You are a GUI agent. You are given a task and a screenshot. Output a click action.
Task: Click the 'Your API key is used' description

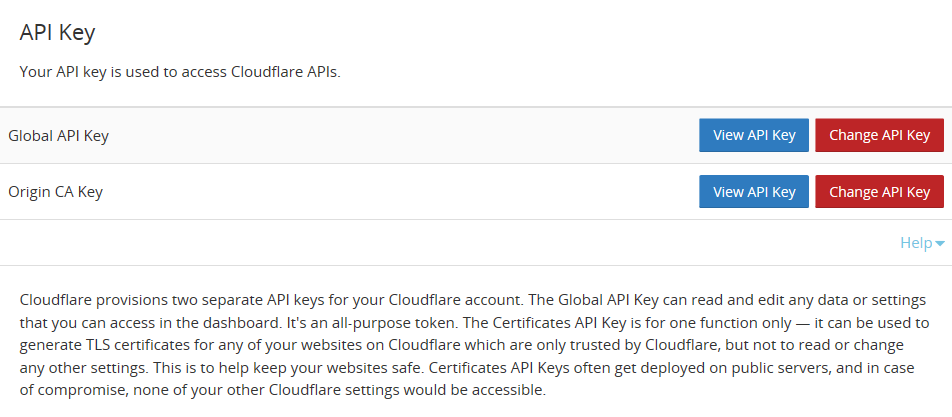tap(180, 72)
